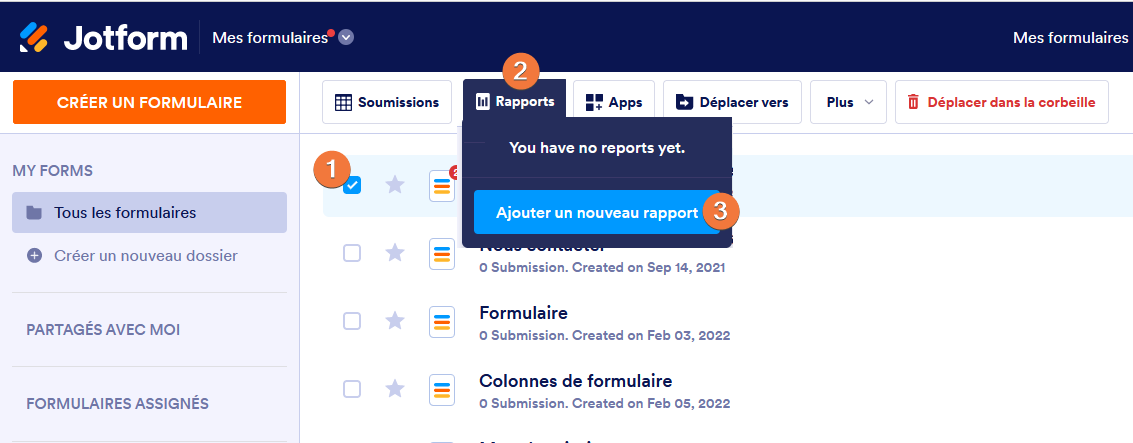
Task: Click Ajouter un nouveau rapport
Action: (x=597, y=212)
